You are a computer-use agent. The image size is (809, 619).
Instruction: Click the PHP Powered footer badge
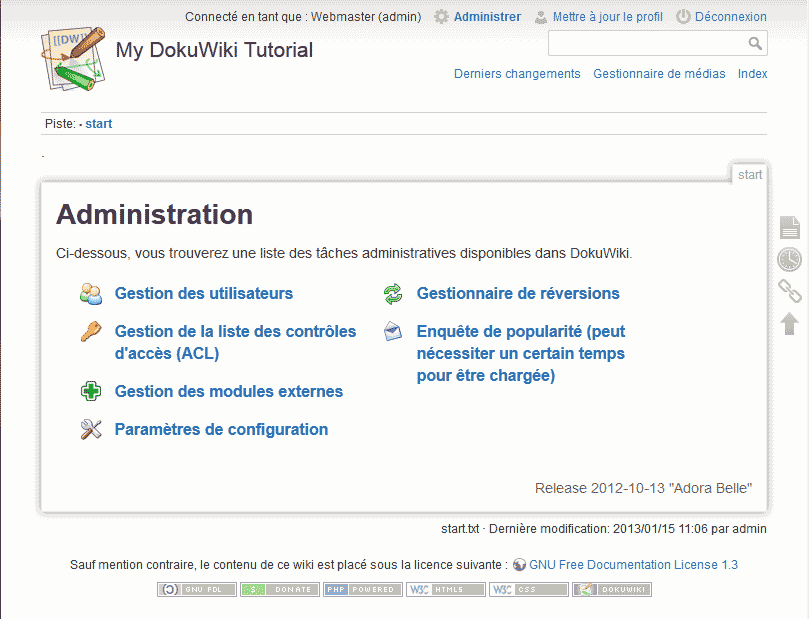(363, 589)
